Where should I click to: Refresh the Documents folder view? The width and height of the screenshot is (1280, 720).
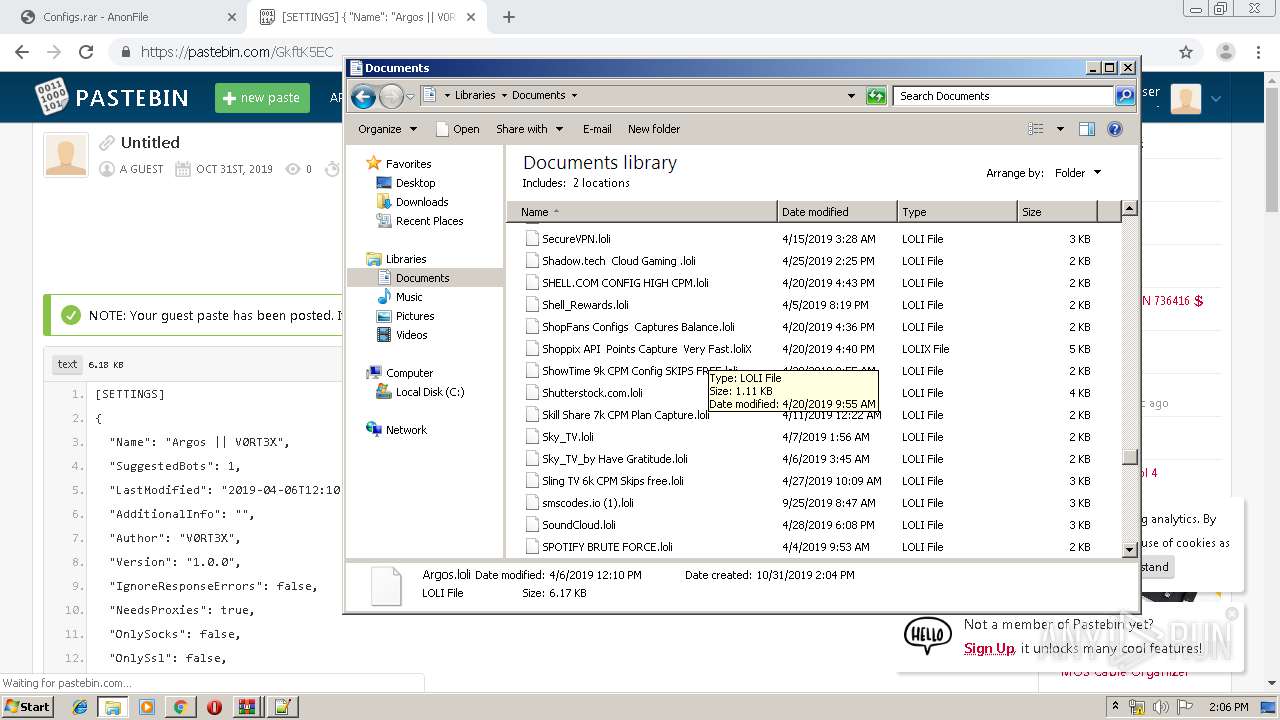(x=876, y=96)
